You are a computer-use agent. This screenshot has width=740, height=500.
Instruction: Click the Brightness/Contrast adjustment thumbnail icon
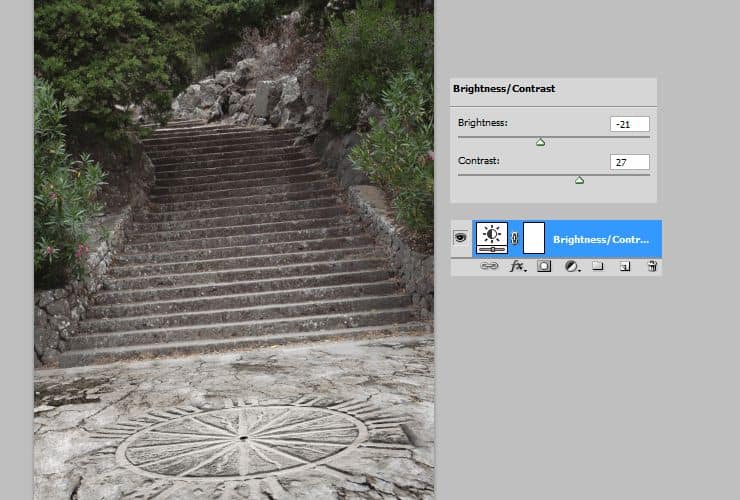[491, 238]
